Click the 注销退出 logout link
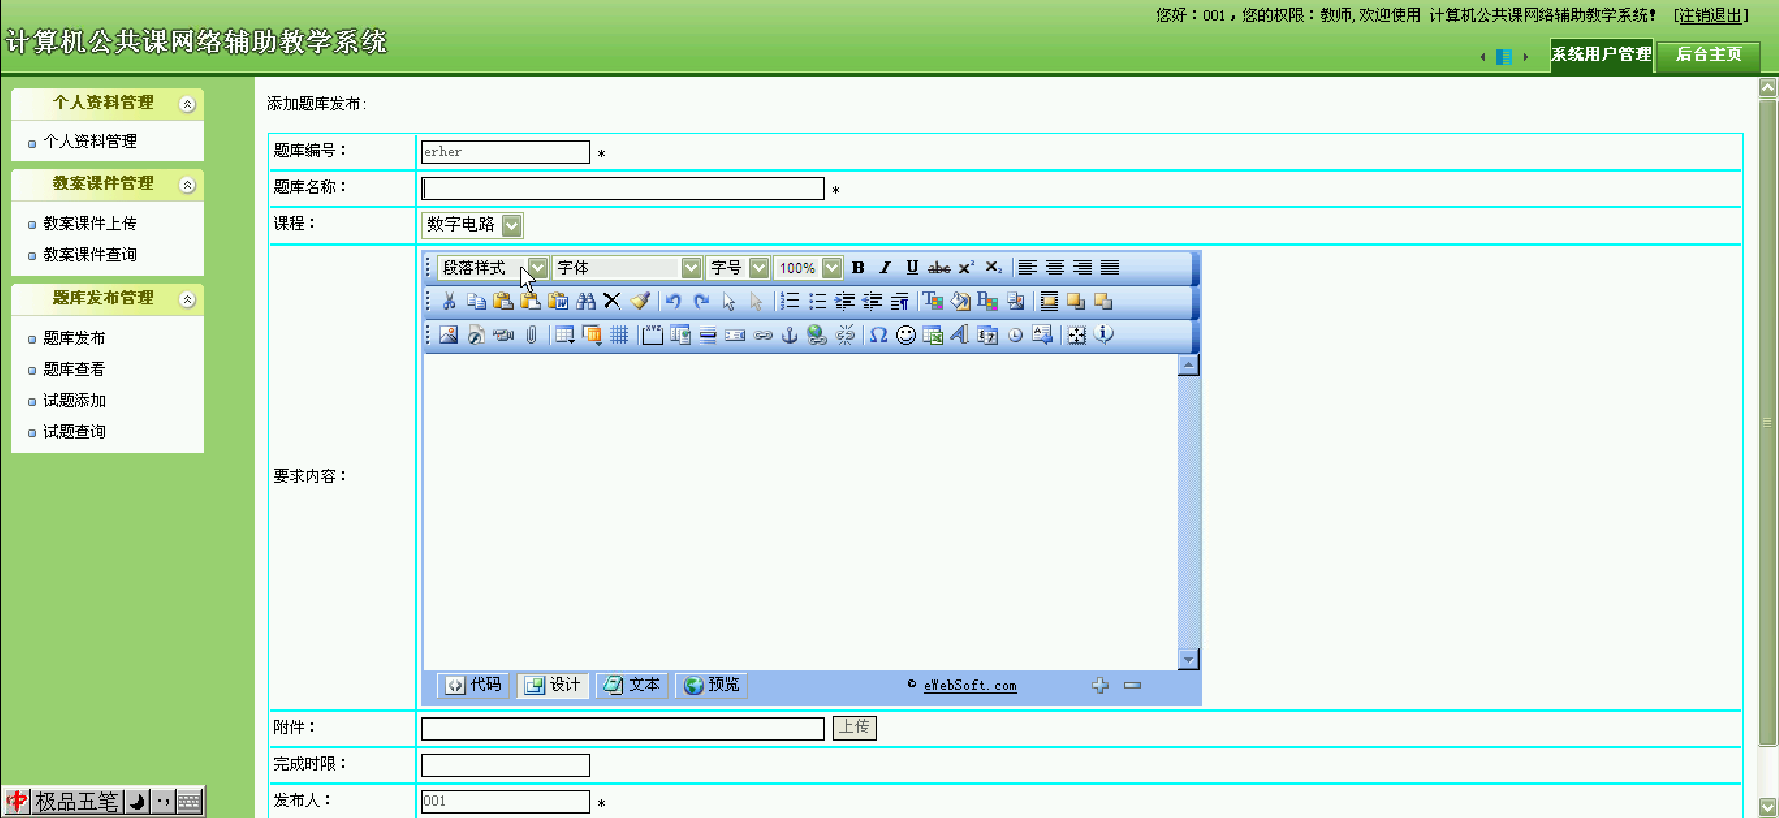Image resolution: width=1779 pixels, height=818 pixels. [x=1710, y=15]
